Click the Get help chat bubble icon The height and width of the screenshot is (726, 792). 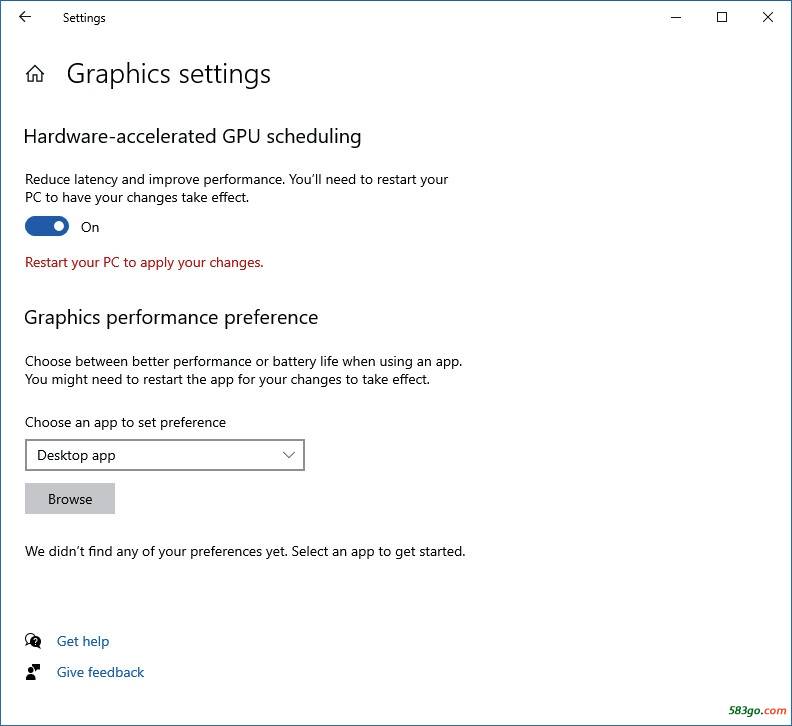[x=33, y=641]
